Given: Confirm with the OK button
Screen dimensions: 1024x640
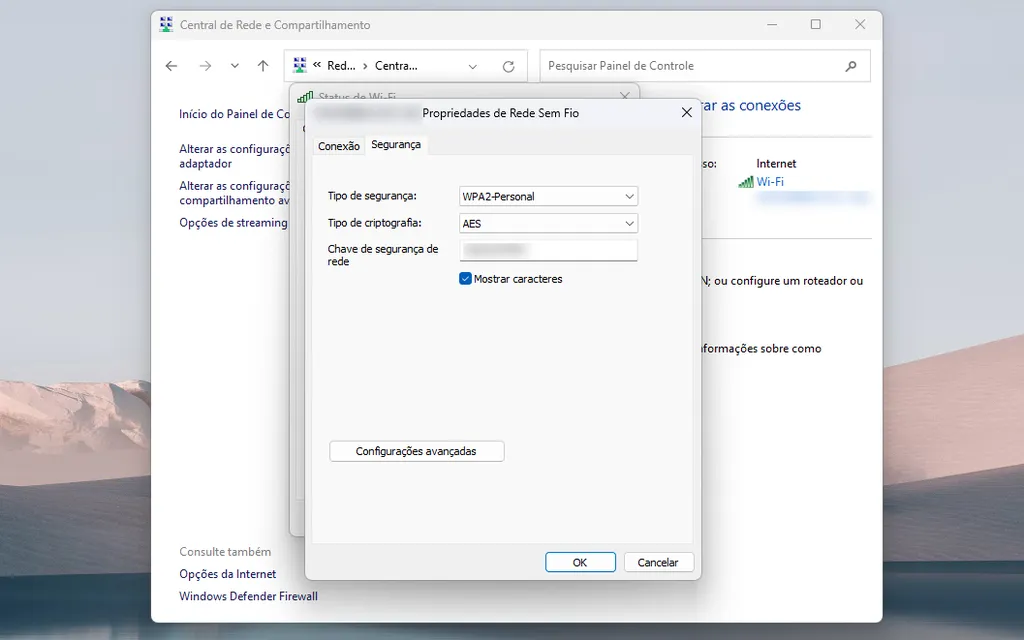Looking at the screenshot, I should (580, 562).
